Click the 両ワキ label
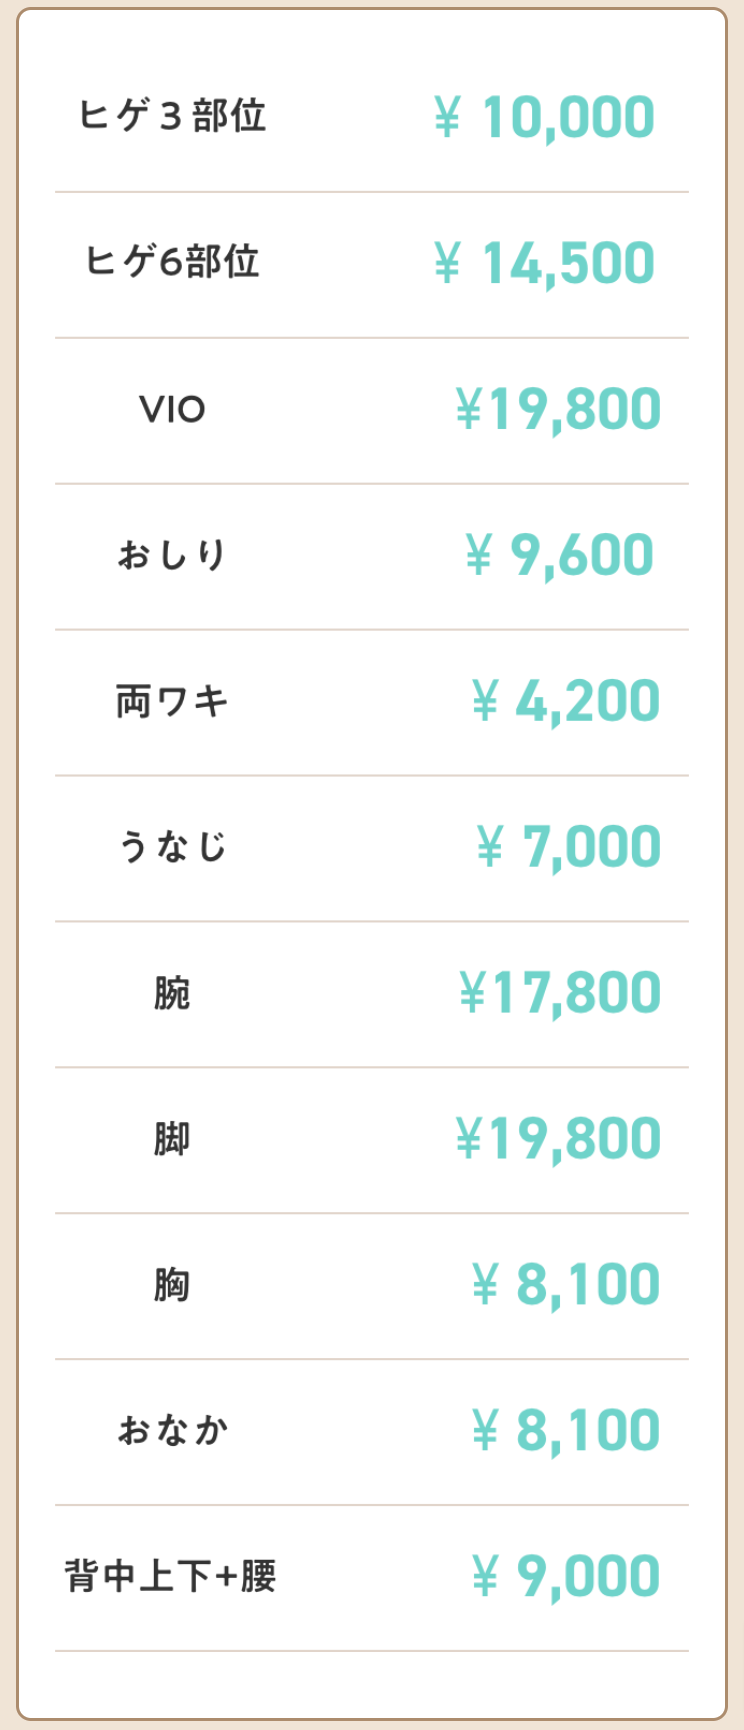Image resolution: width=744 pixels, height=1730 pixels. tap(172, 701)
